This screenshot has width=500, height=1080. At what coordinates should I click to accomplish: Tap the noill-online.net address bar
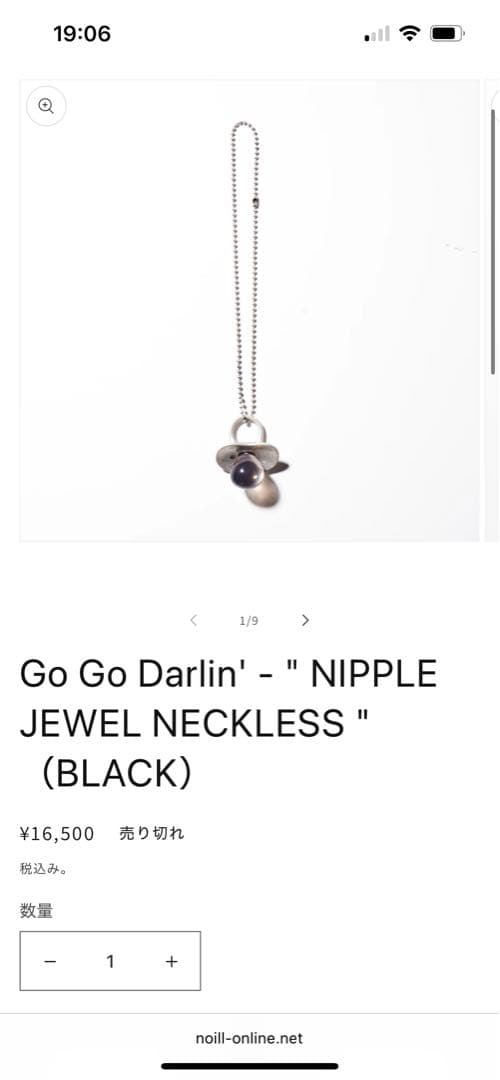[249, 1038]
